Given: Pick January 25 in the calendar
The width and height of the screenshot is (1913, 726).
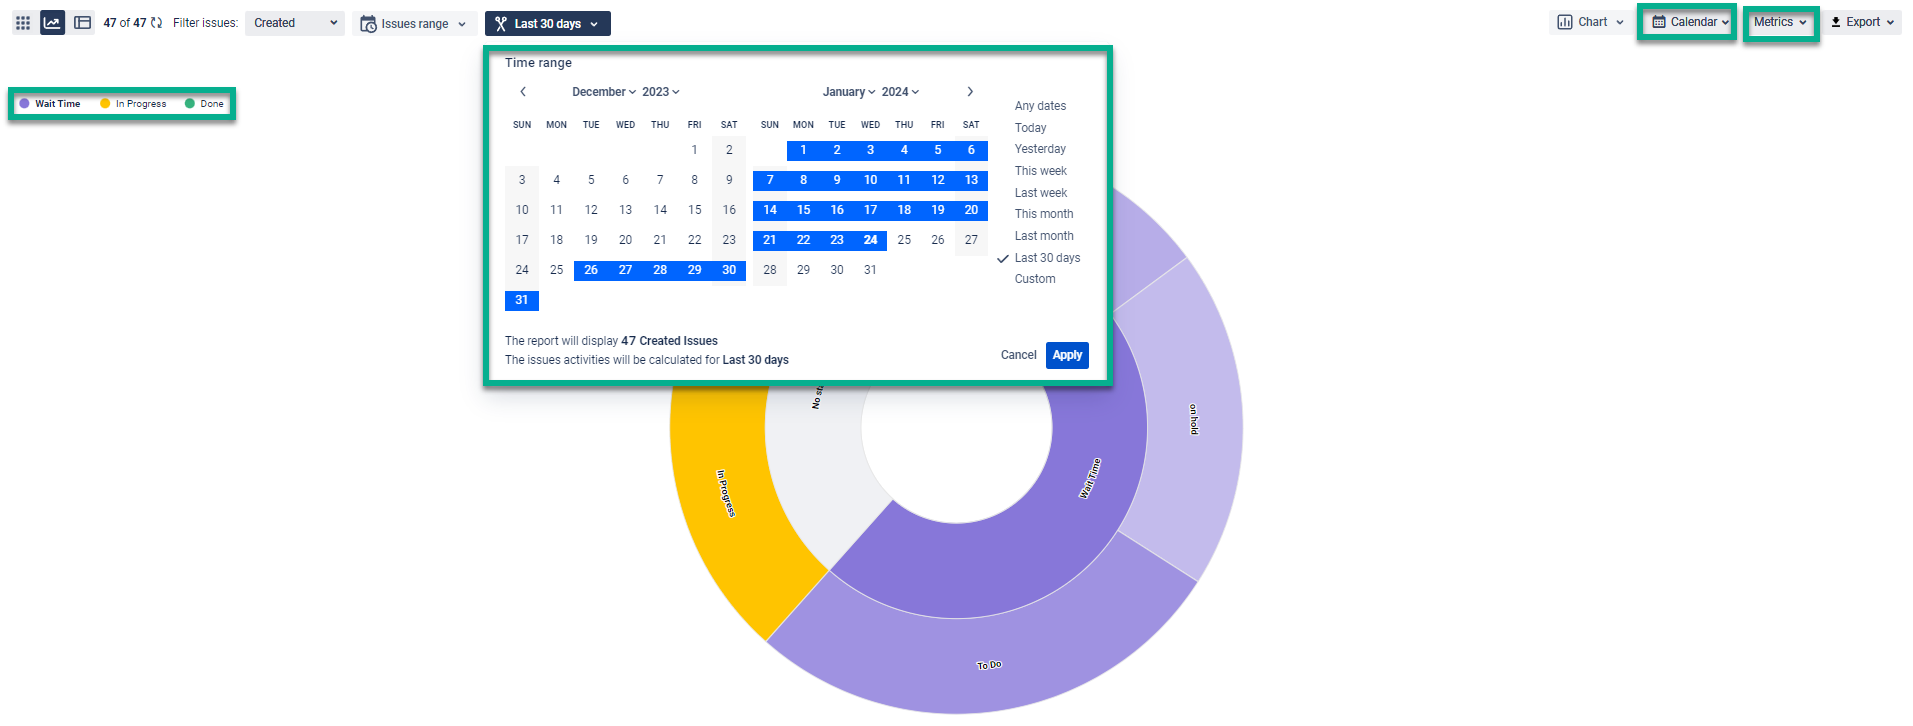Looking at the screenshot, I should [904, 240].
